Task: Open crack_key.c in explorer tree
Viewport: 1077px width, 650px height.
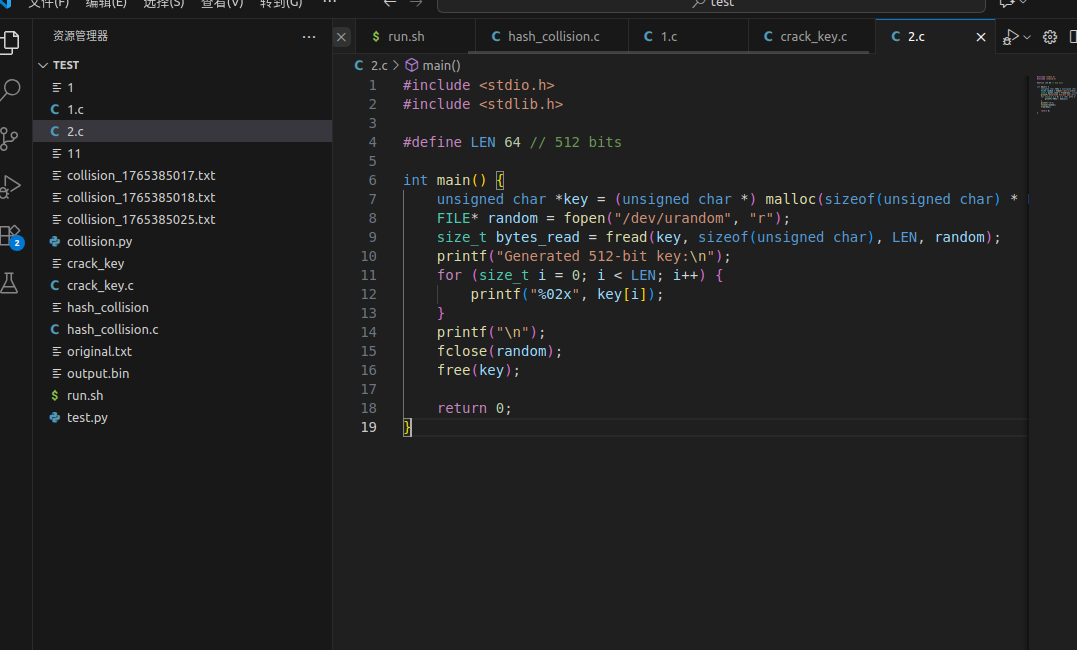Action: pyautogui.click(x=183, y=285)
